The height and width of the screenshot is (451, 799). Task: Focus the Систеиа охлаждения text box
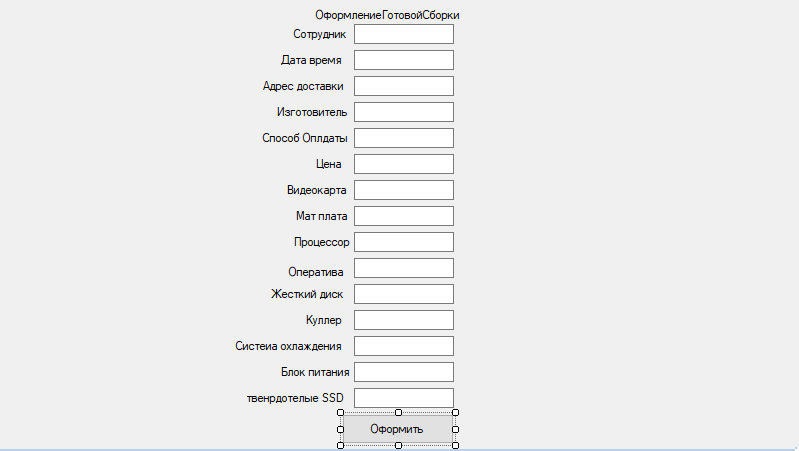point(404,346)
